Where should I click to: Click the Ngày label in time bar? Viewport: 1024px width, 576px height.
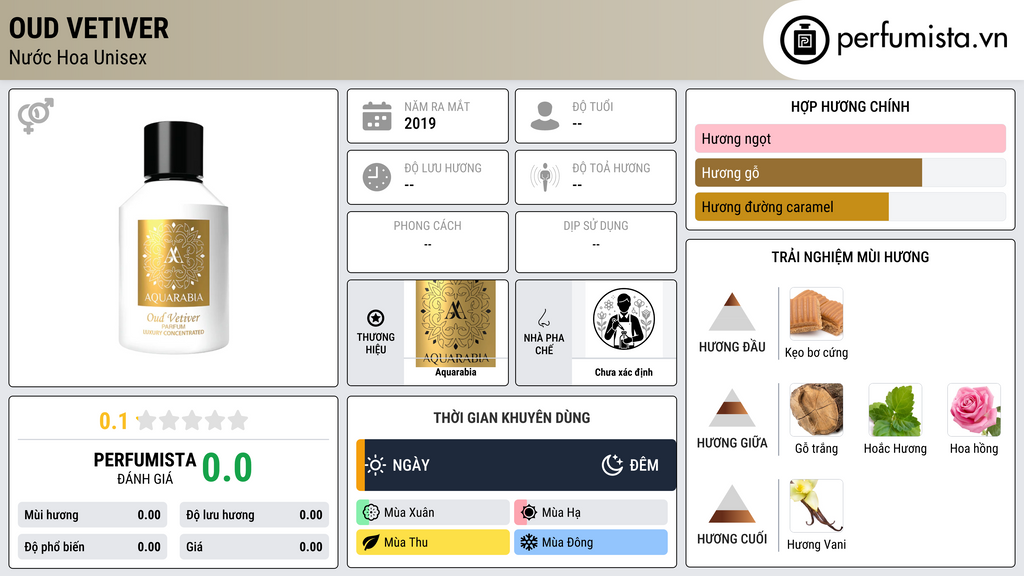tap(411, 465)
